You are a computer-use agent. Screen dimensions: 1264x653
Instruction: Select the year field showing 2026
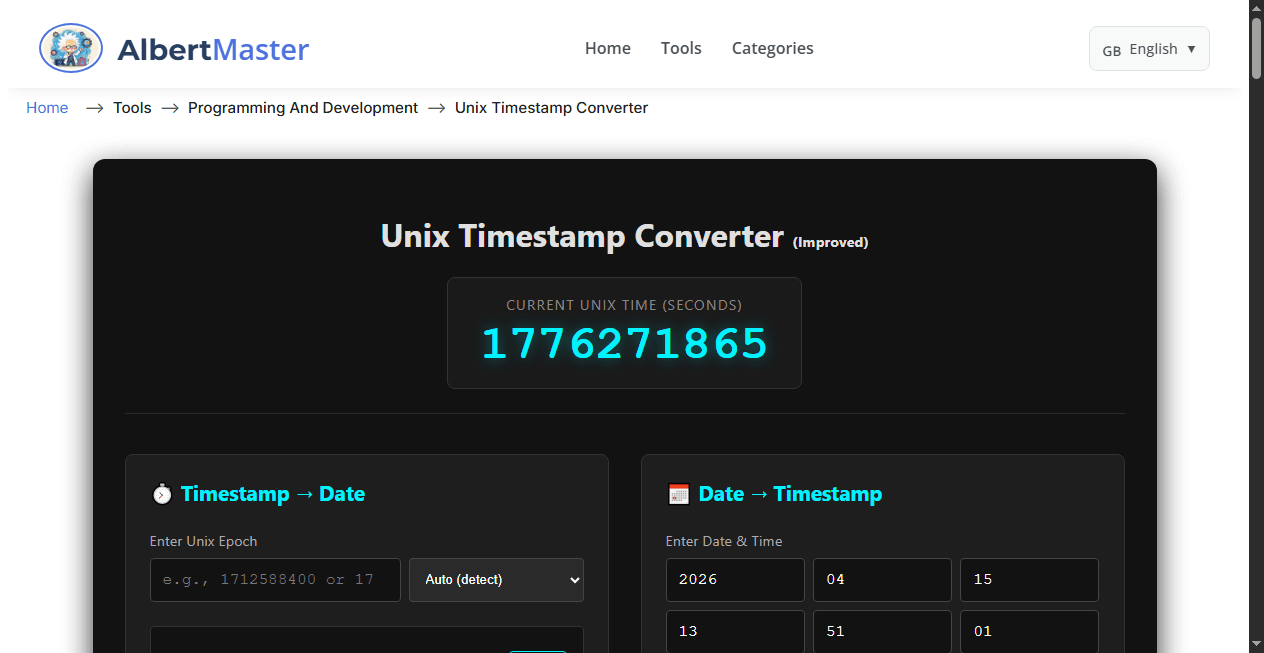[735, 579]
